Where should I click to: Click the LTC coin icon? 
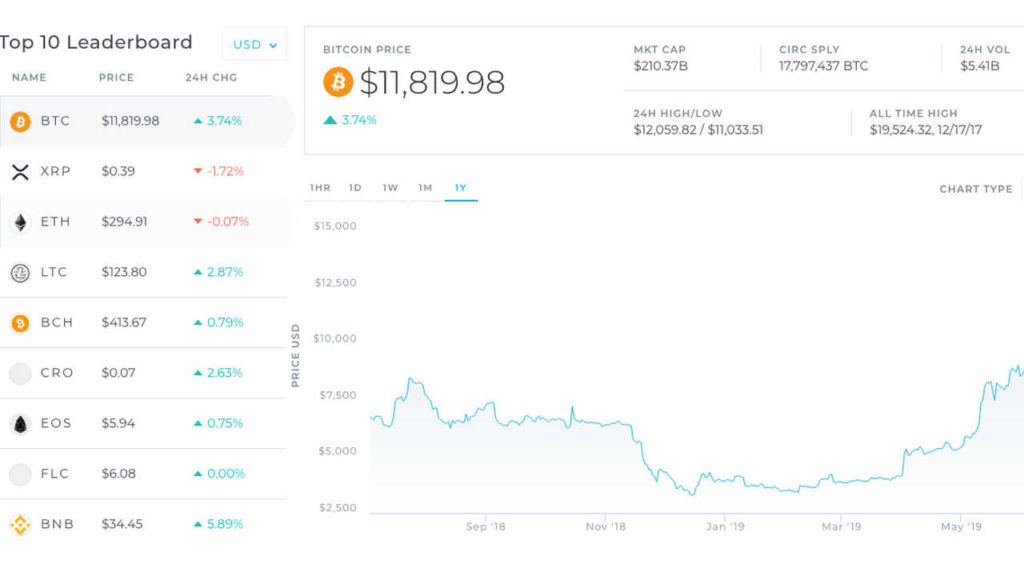coord(20,272)
